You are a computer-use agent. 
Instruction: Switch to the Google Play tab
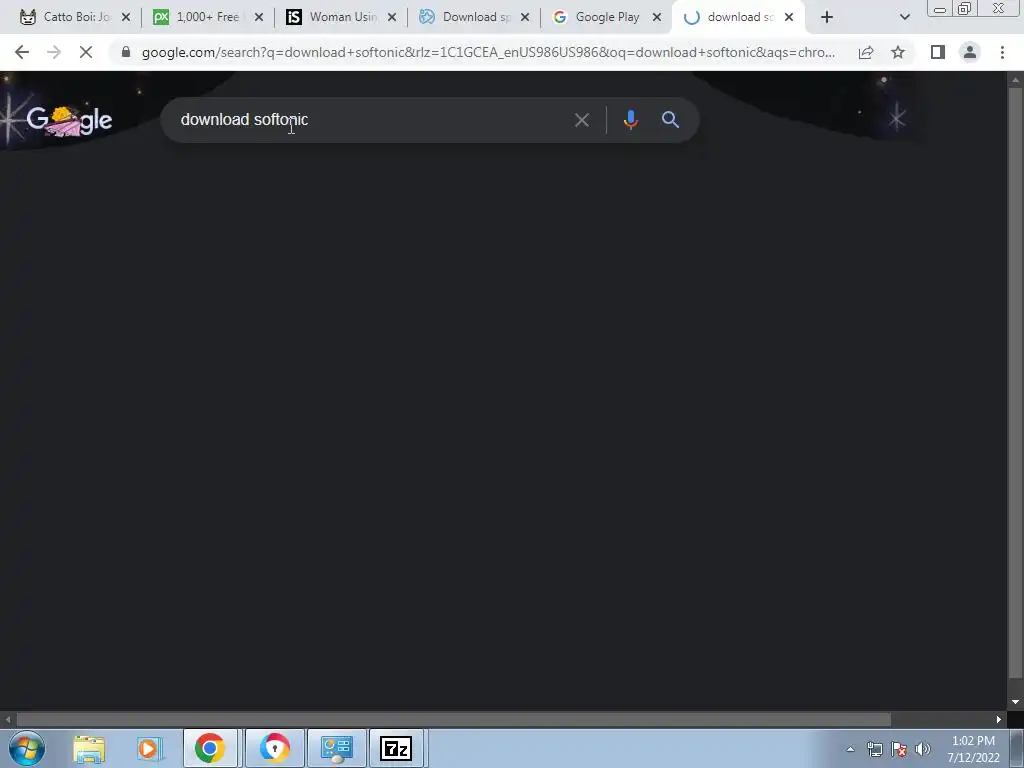(x=607, y=17)
